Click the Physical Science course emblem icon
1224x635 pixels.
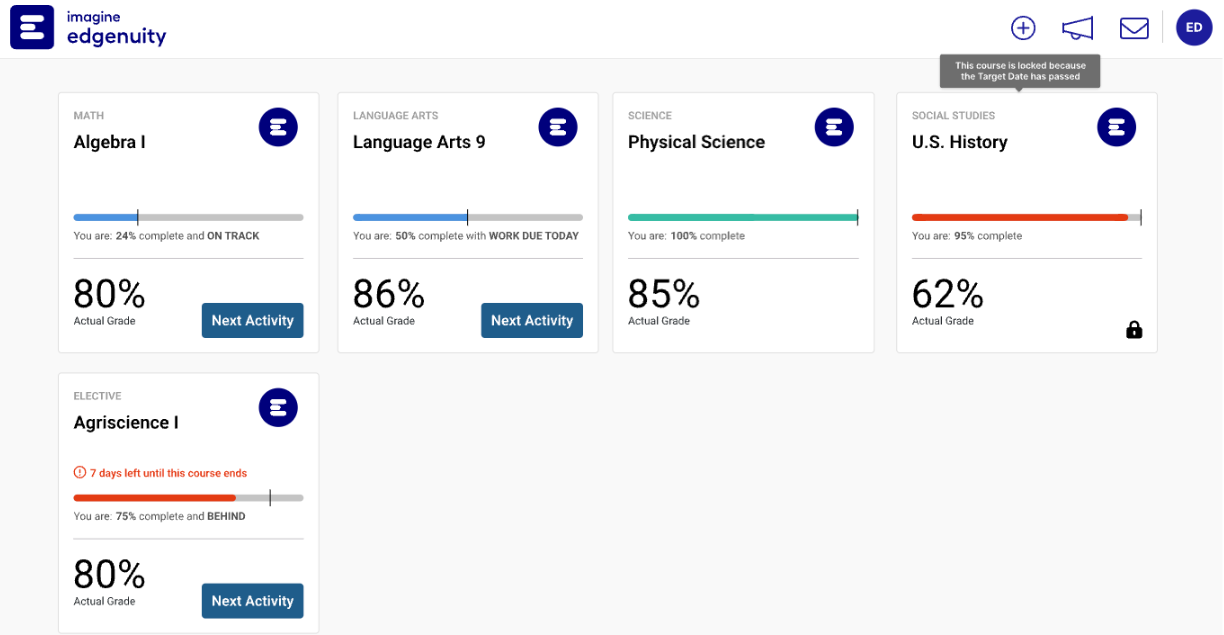pos(834,127)
